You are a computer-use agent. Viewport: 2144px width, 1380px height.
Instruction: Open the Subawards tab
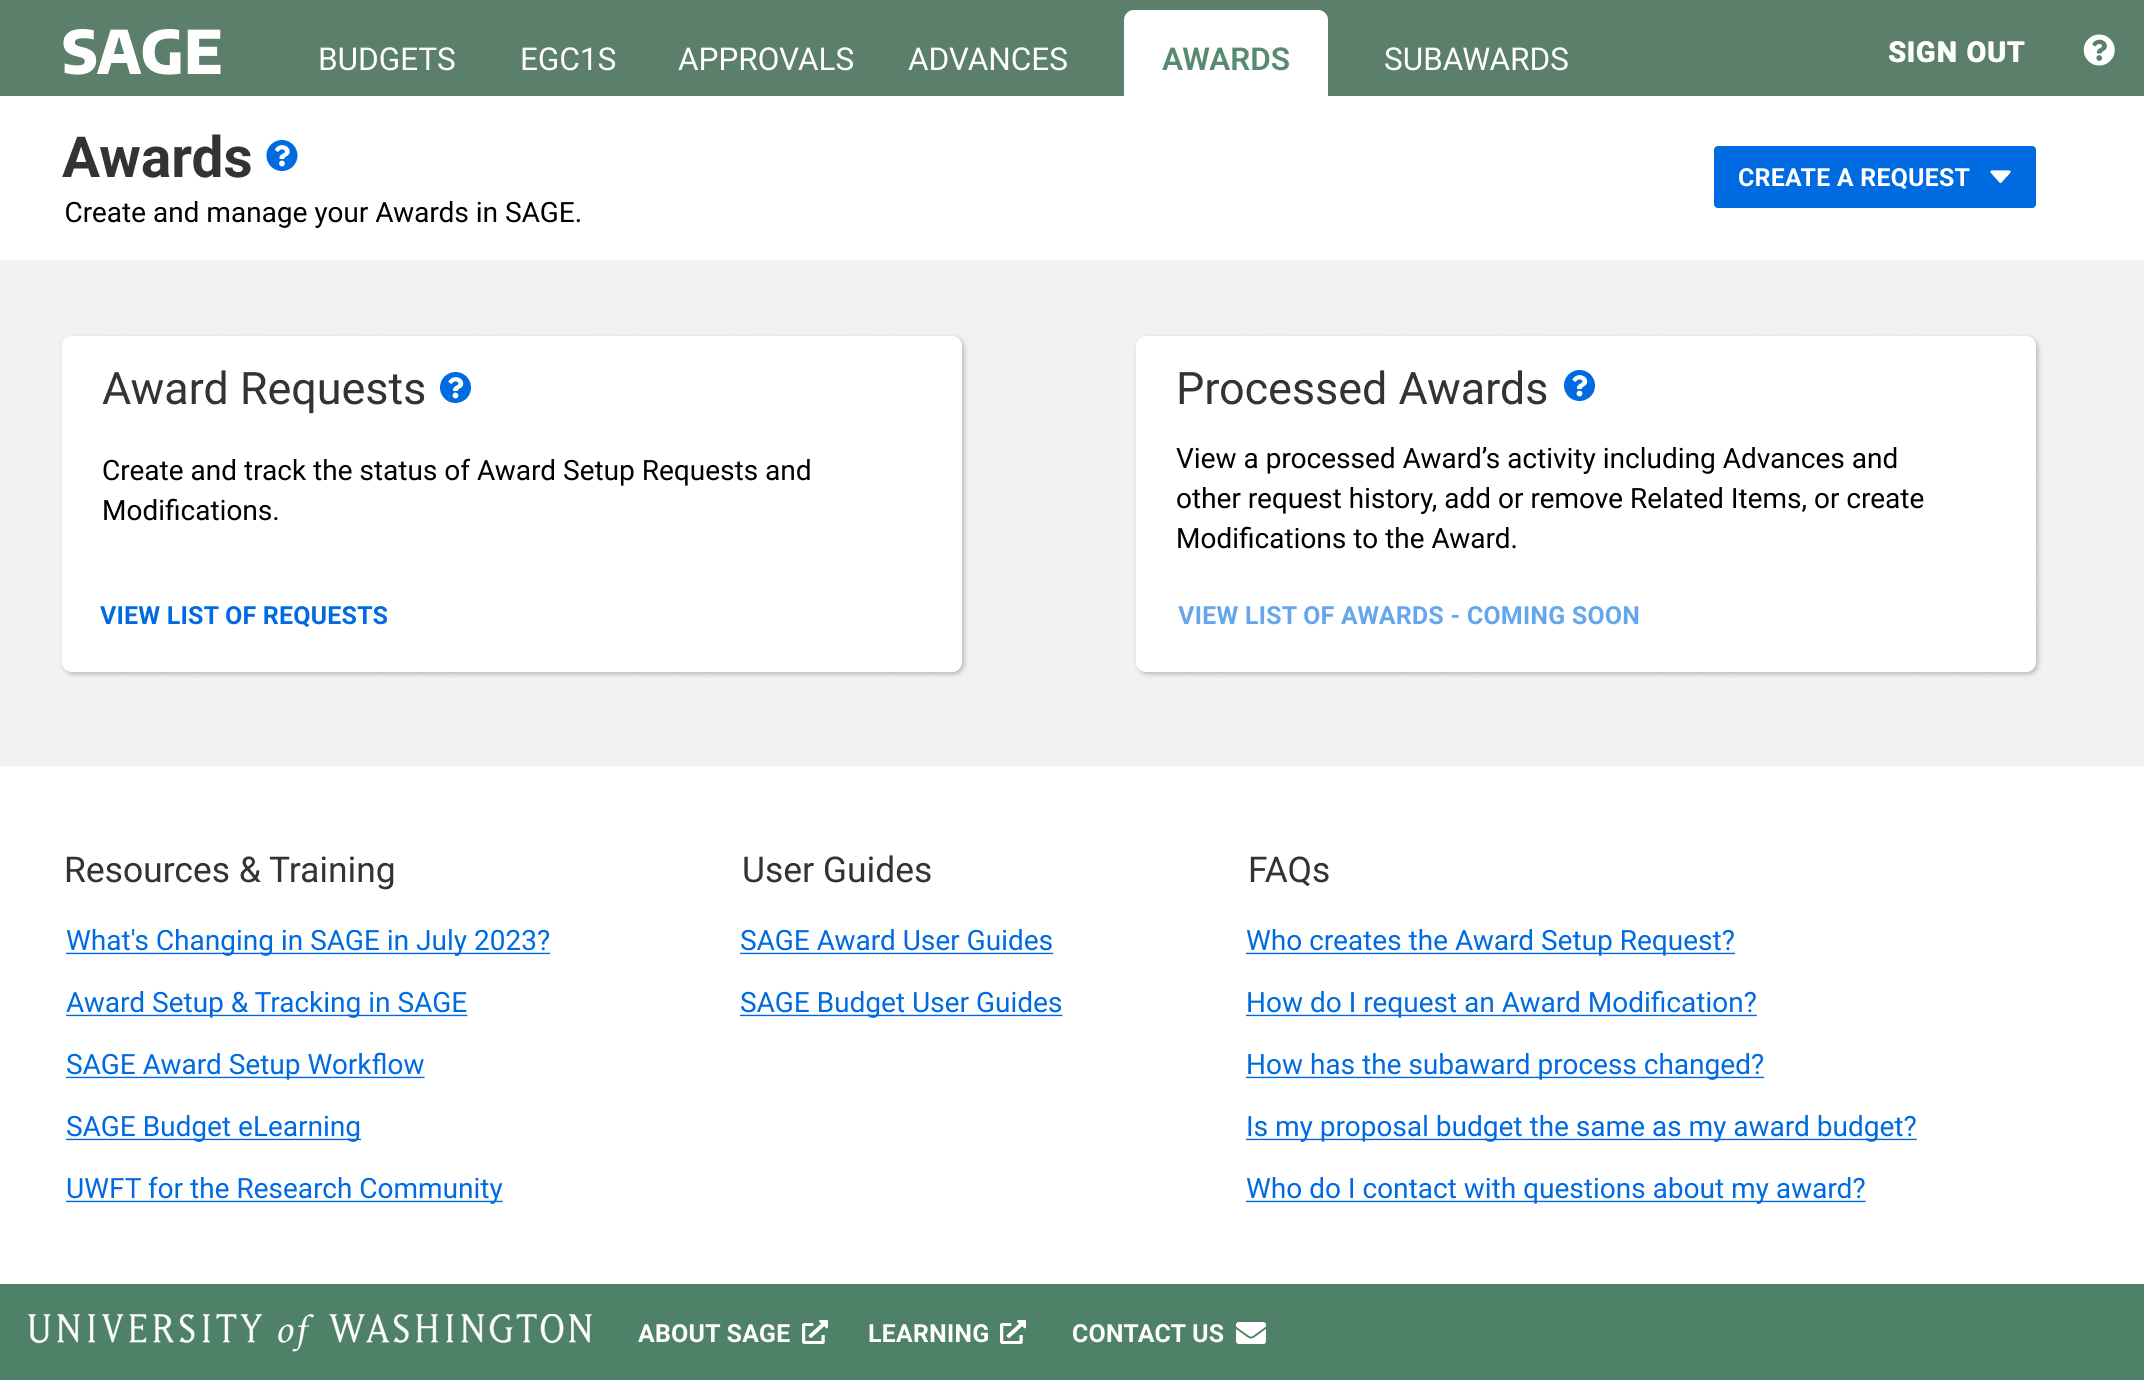click(x=1476, y=59)
